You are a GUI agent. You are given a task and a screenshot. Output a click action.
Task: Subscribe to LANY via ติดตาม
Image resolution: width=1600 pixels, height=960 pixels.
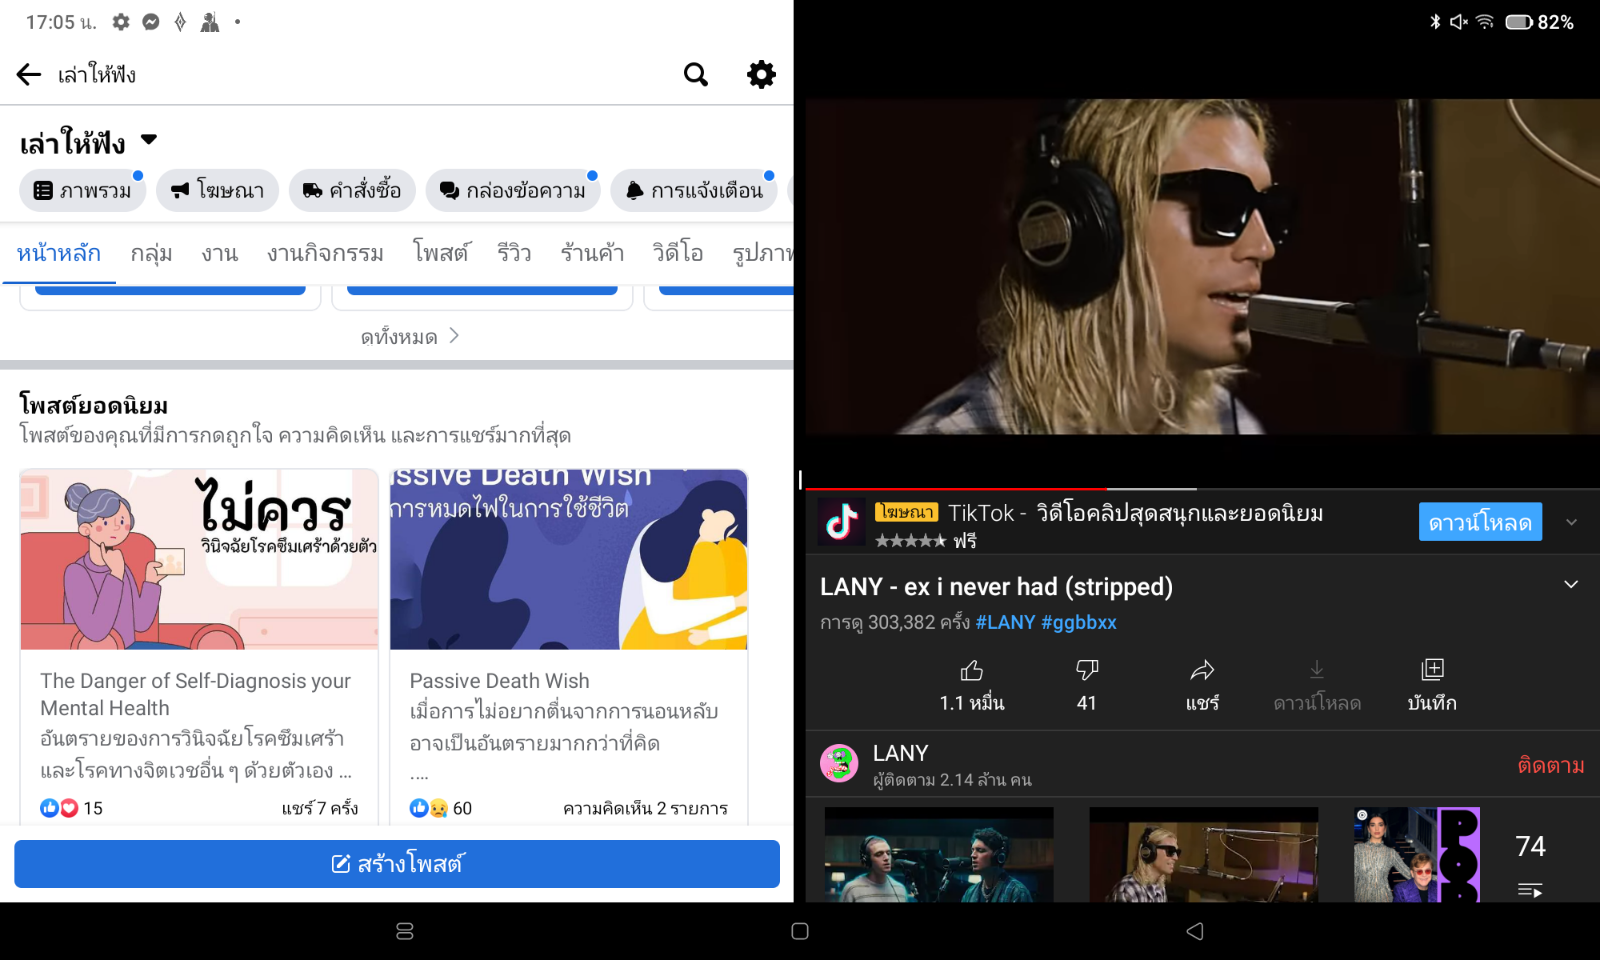tap(1550, 766)
